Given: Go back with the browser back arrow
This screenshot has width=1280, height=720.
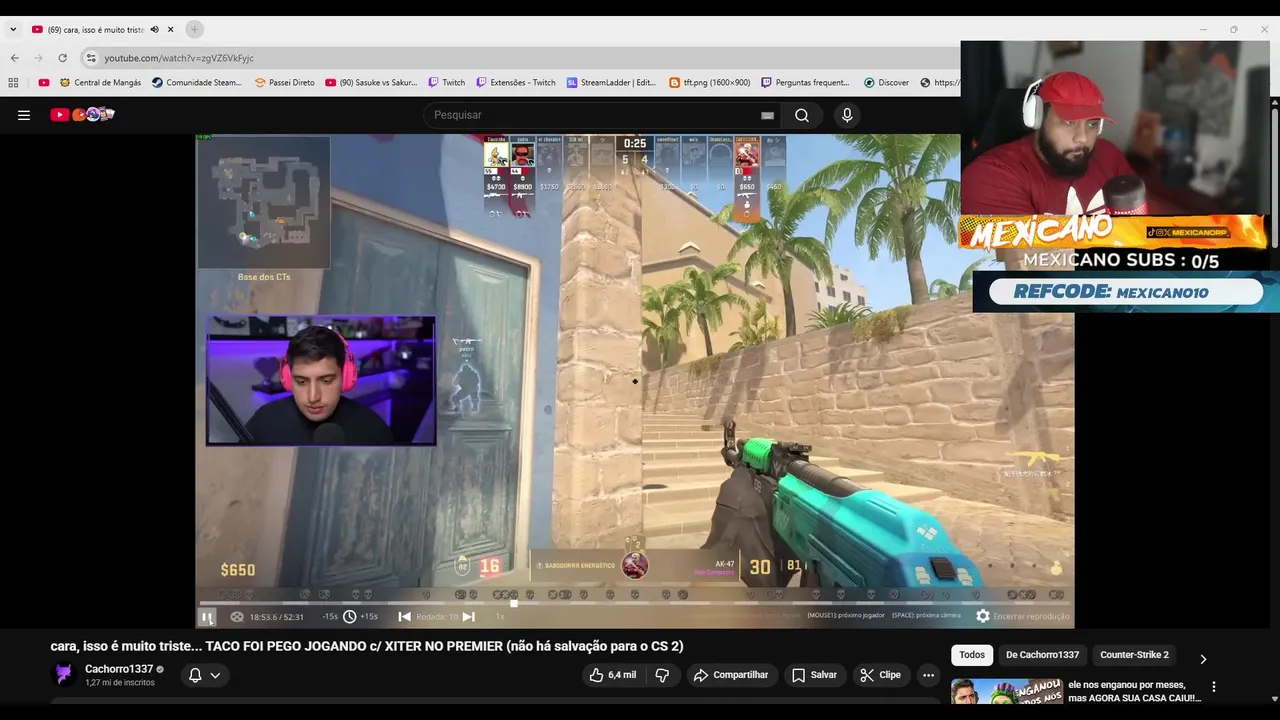Looking at the screenshot, I should click(14, 58).
